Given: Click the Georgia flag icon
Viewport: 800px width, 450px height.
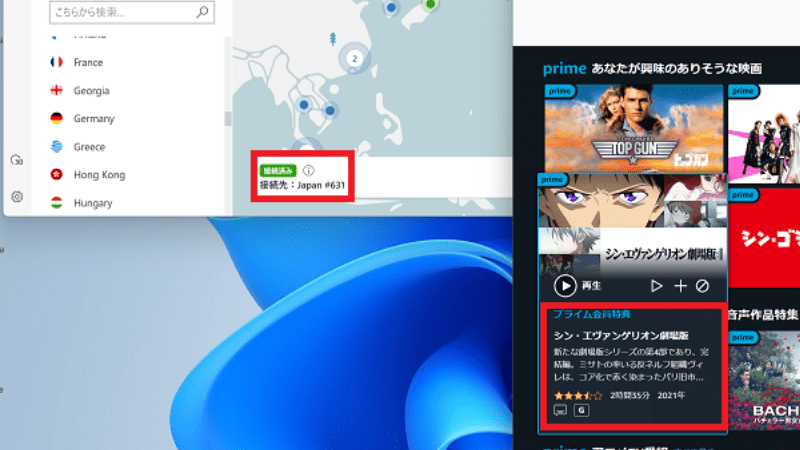Looking at the screenshot, I should 57,90.
